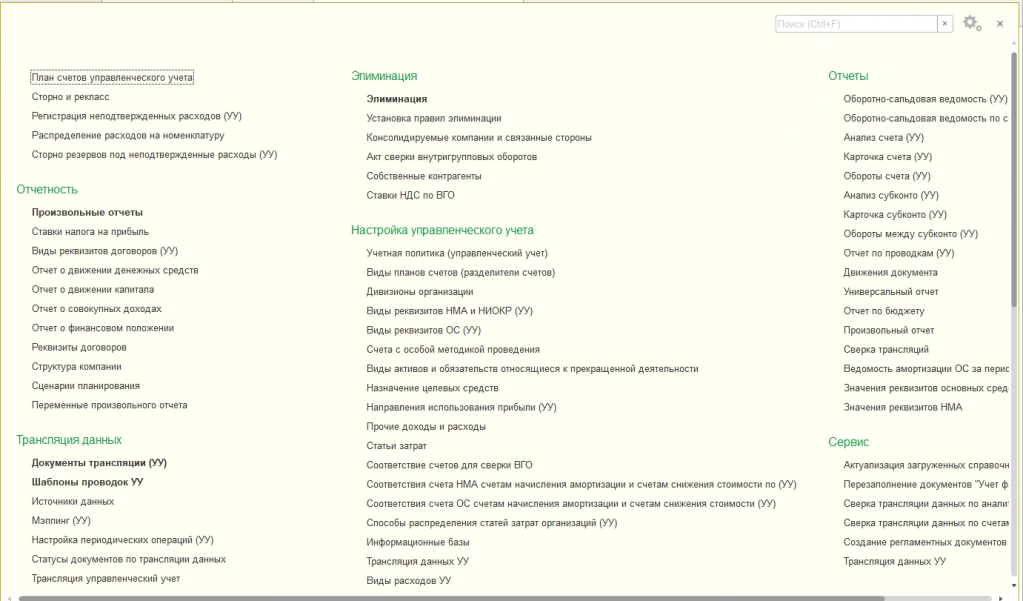Open Реквизиты договоров
1023x601 pixels.
pos(79,347)
